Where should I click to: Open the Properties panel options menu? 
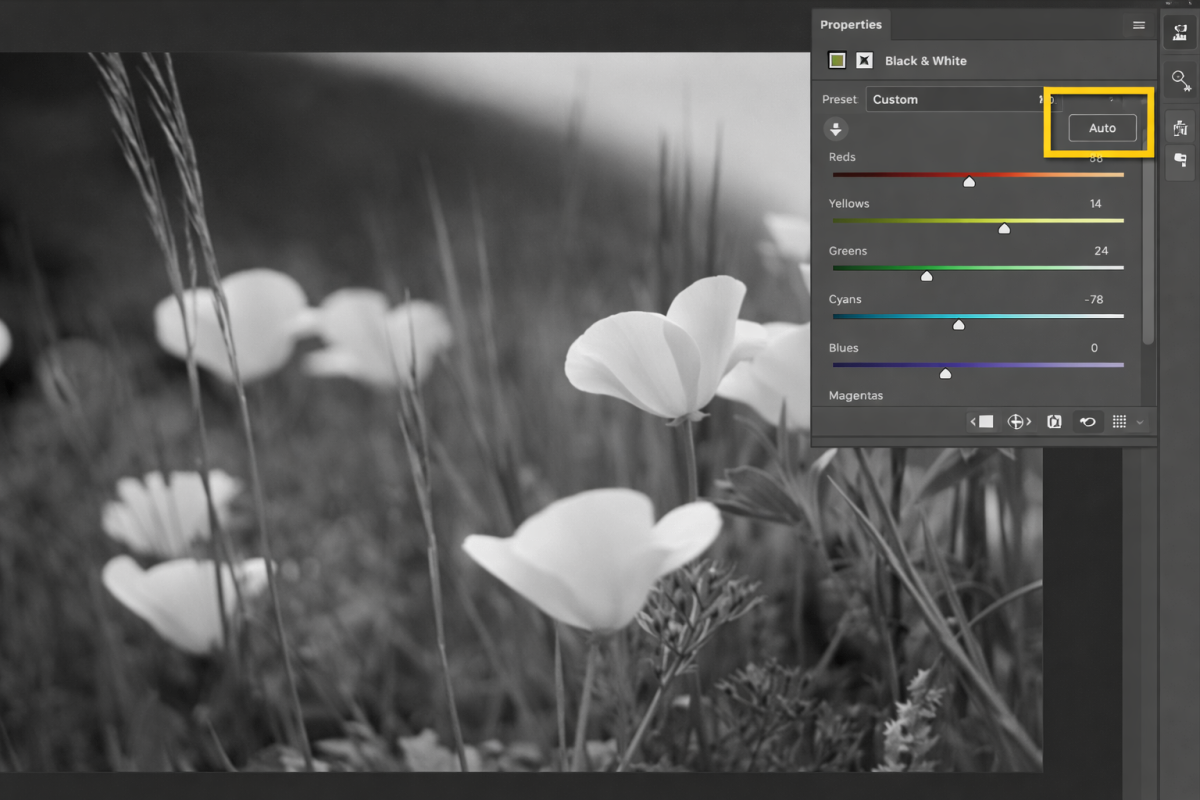1138,24
